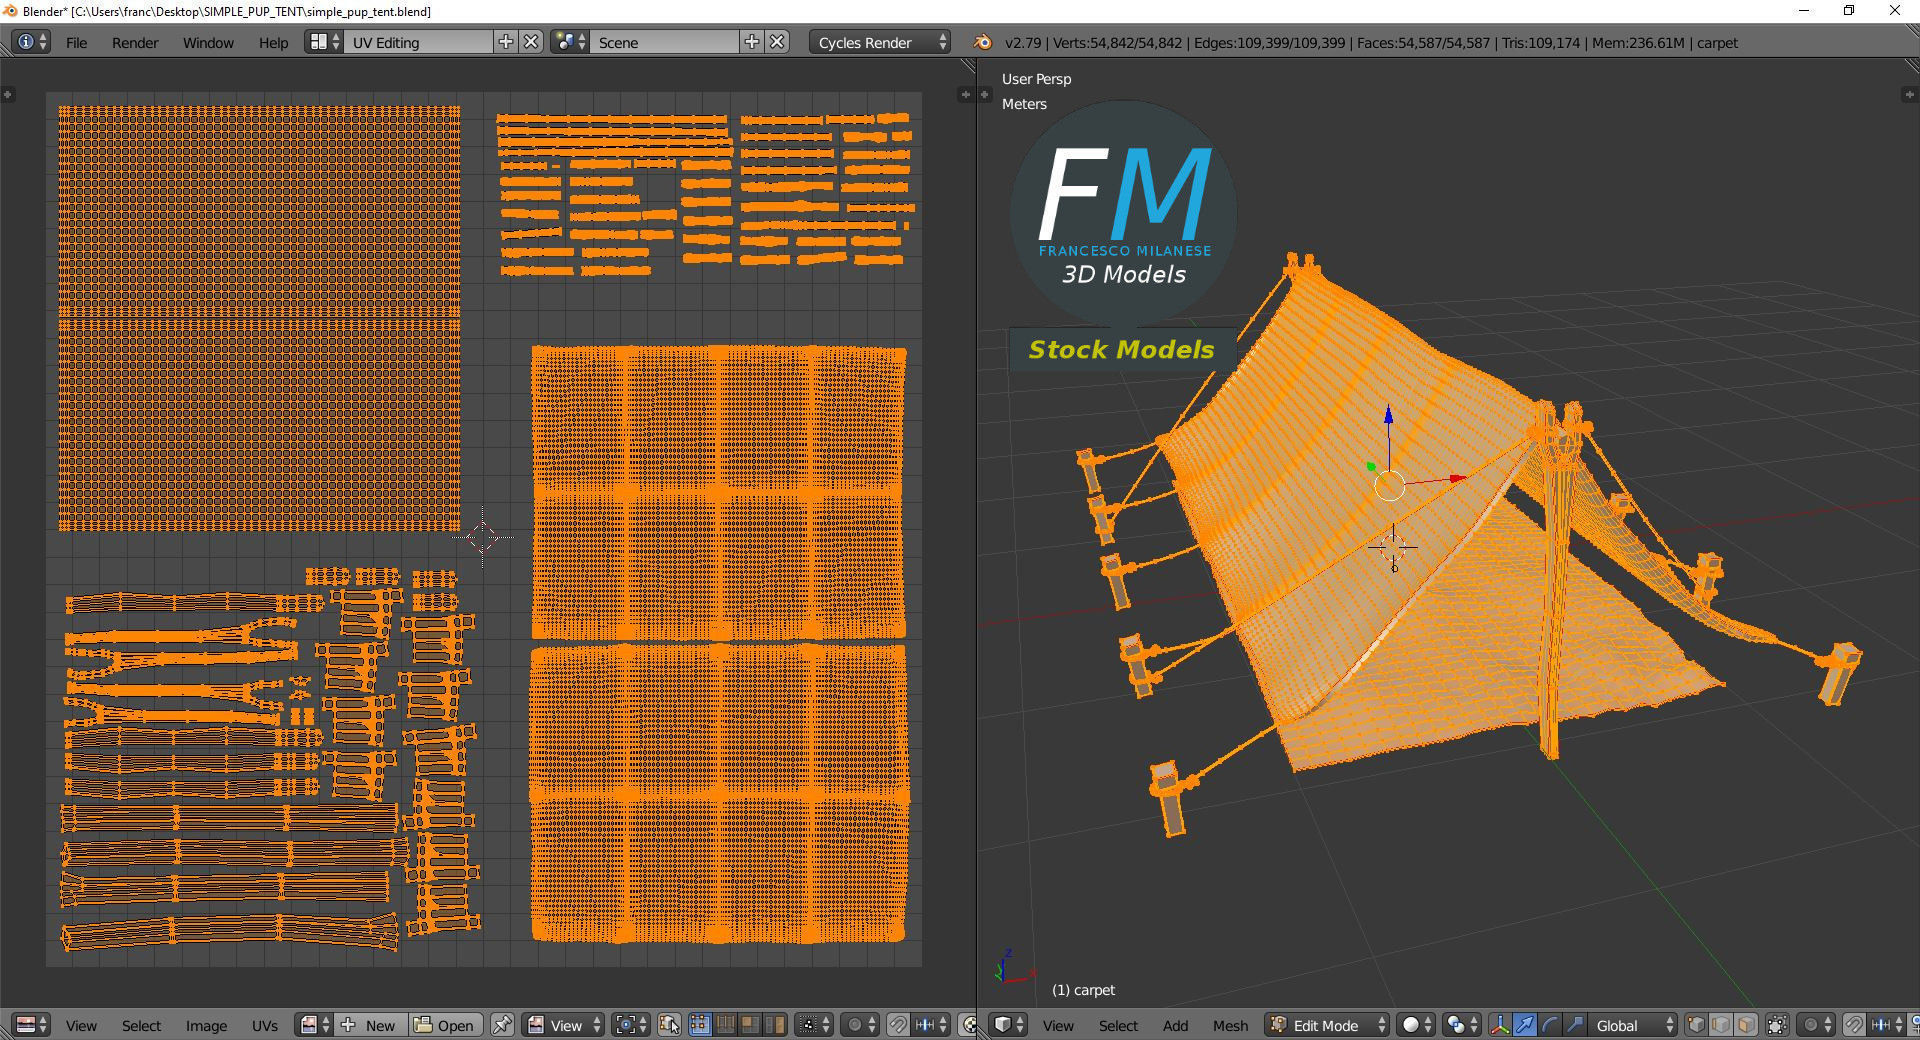The image size is (1920, 1040).
Task: Open the screen layout browser icon
Action: point(324,42)
